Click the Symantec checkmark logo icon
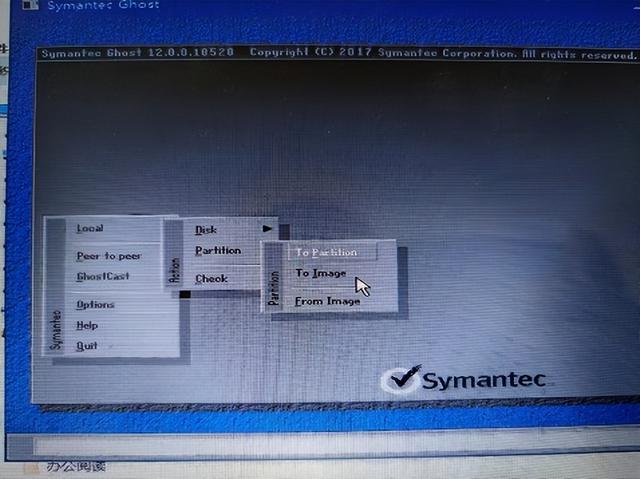Screen dimensions: 640x479 pos(401,379)
